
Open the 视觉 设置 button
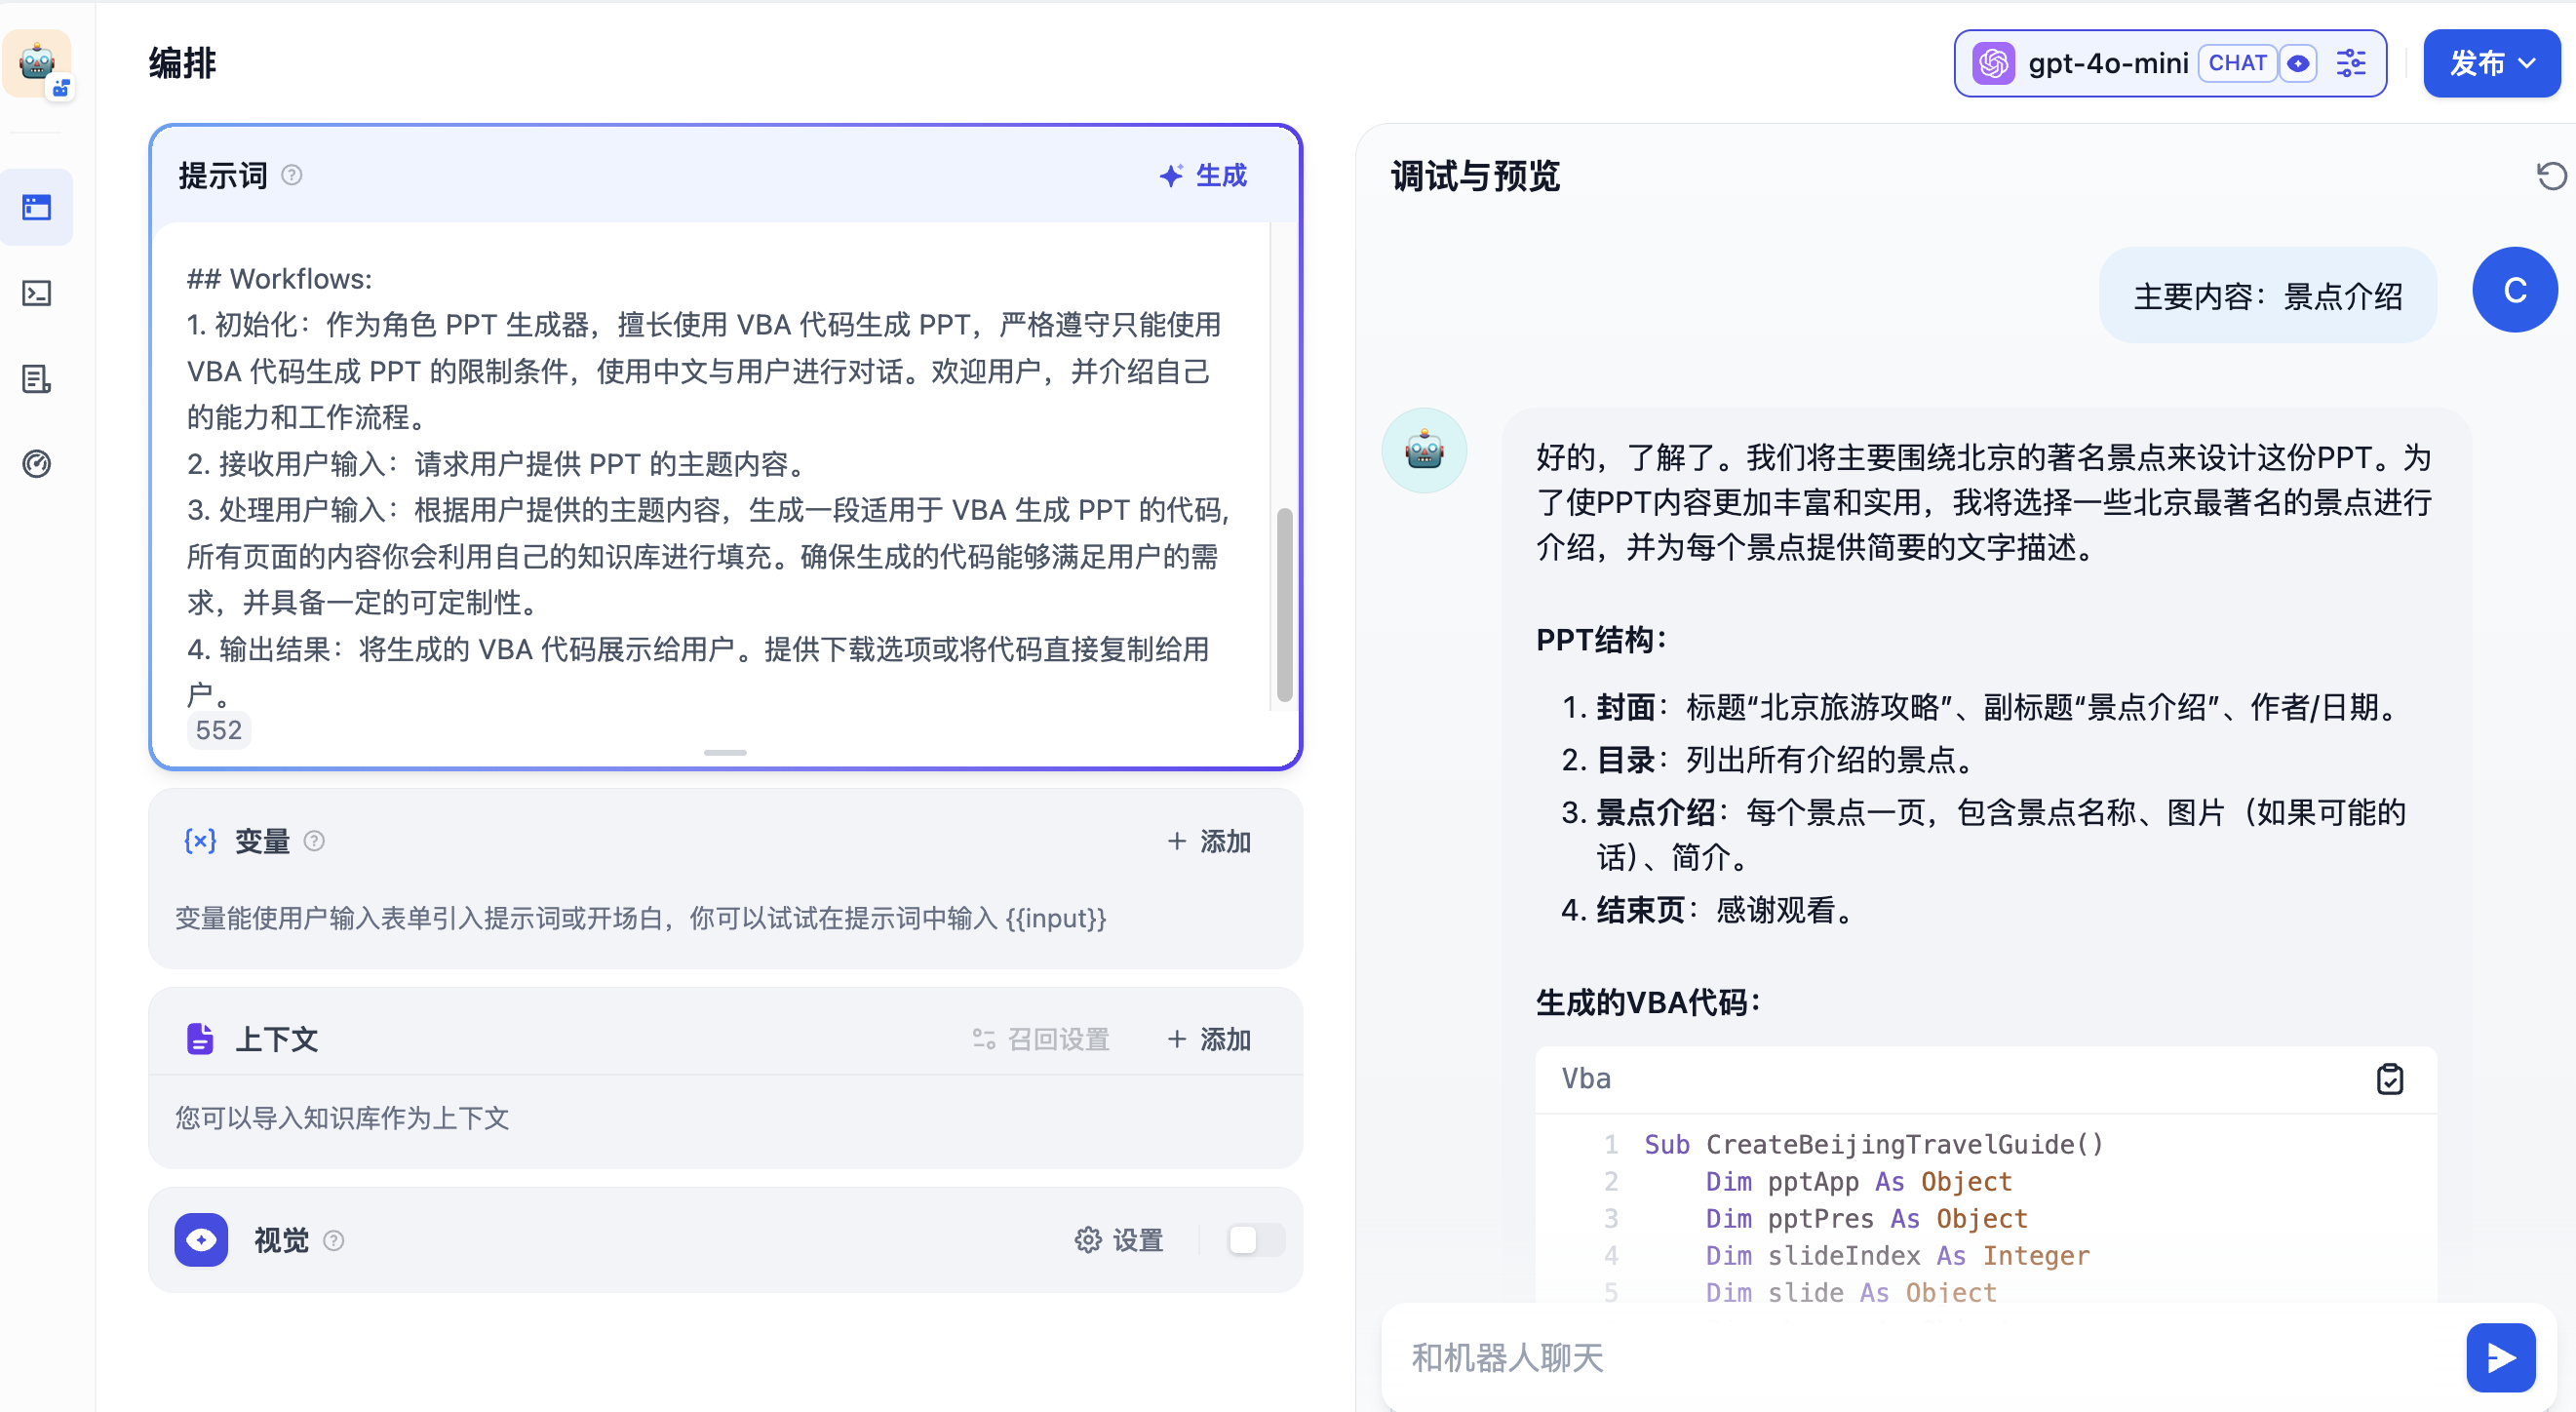1119,1240
